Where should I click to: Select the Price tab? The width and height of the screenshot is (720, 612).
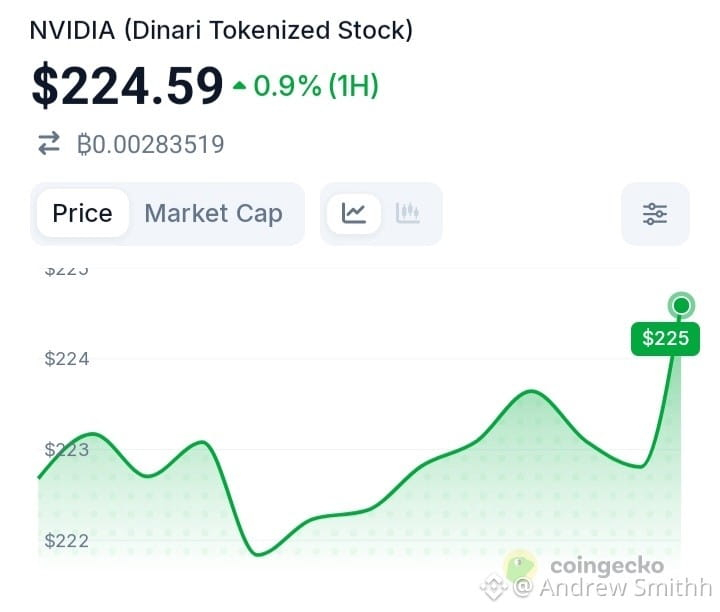coord(83,213)
